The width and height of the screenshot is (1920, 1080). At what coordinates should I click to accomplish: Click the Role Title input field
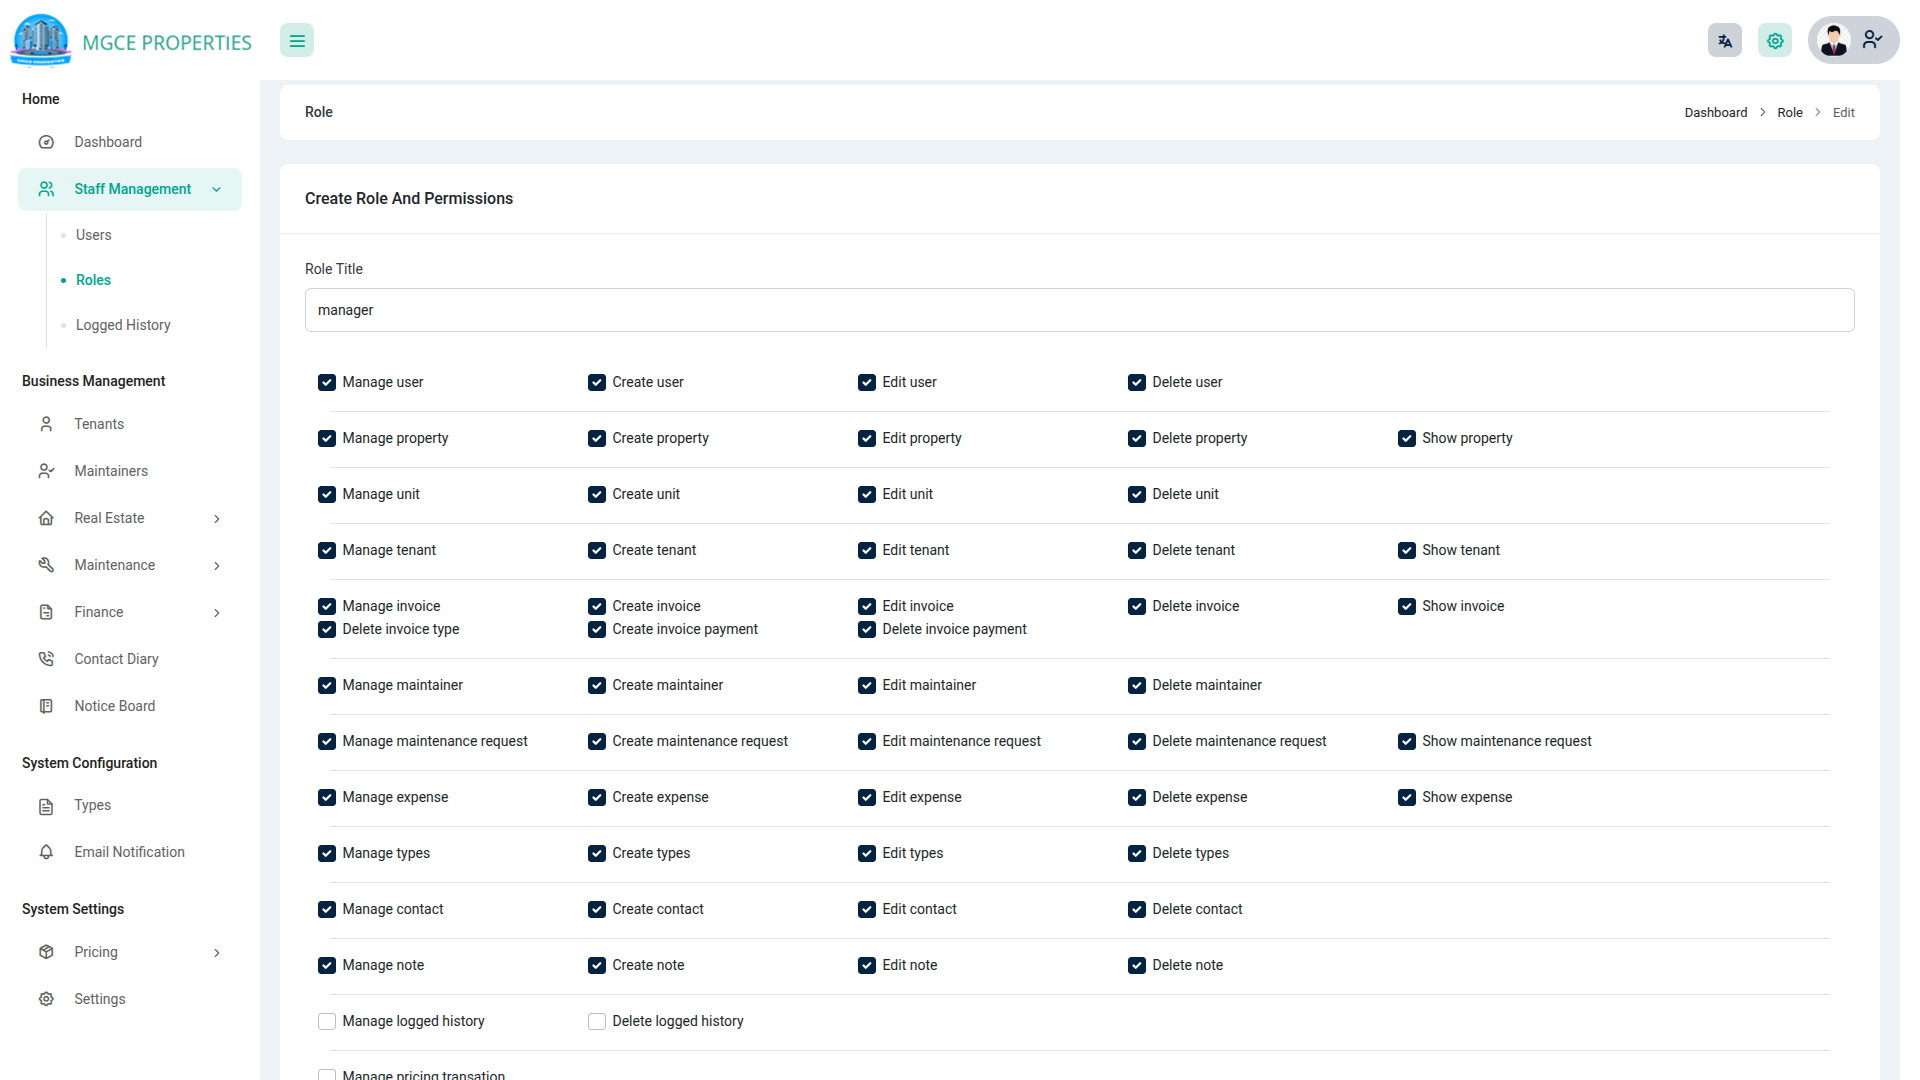(x=1078, y=310)
